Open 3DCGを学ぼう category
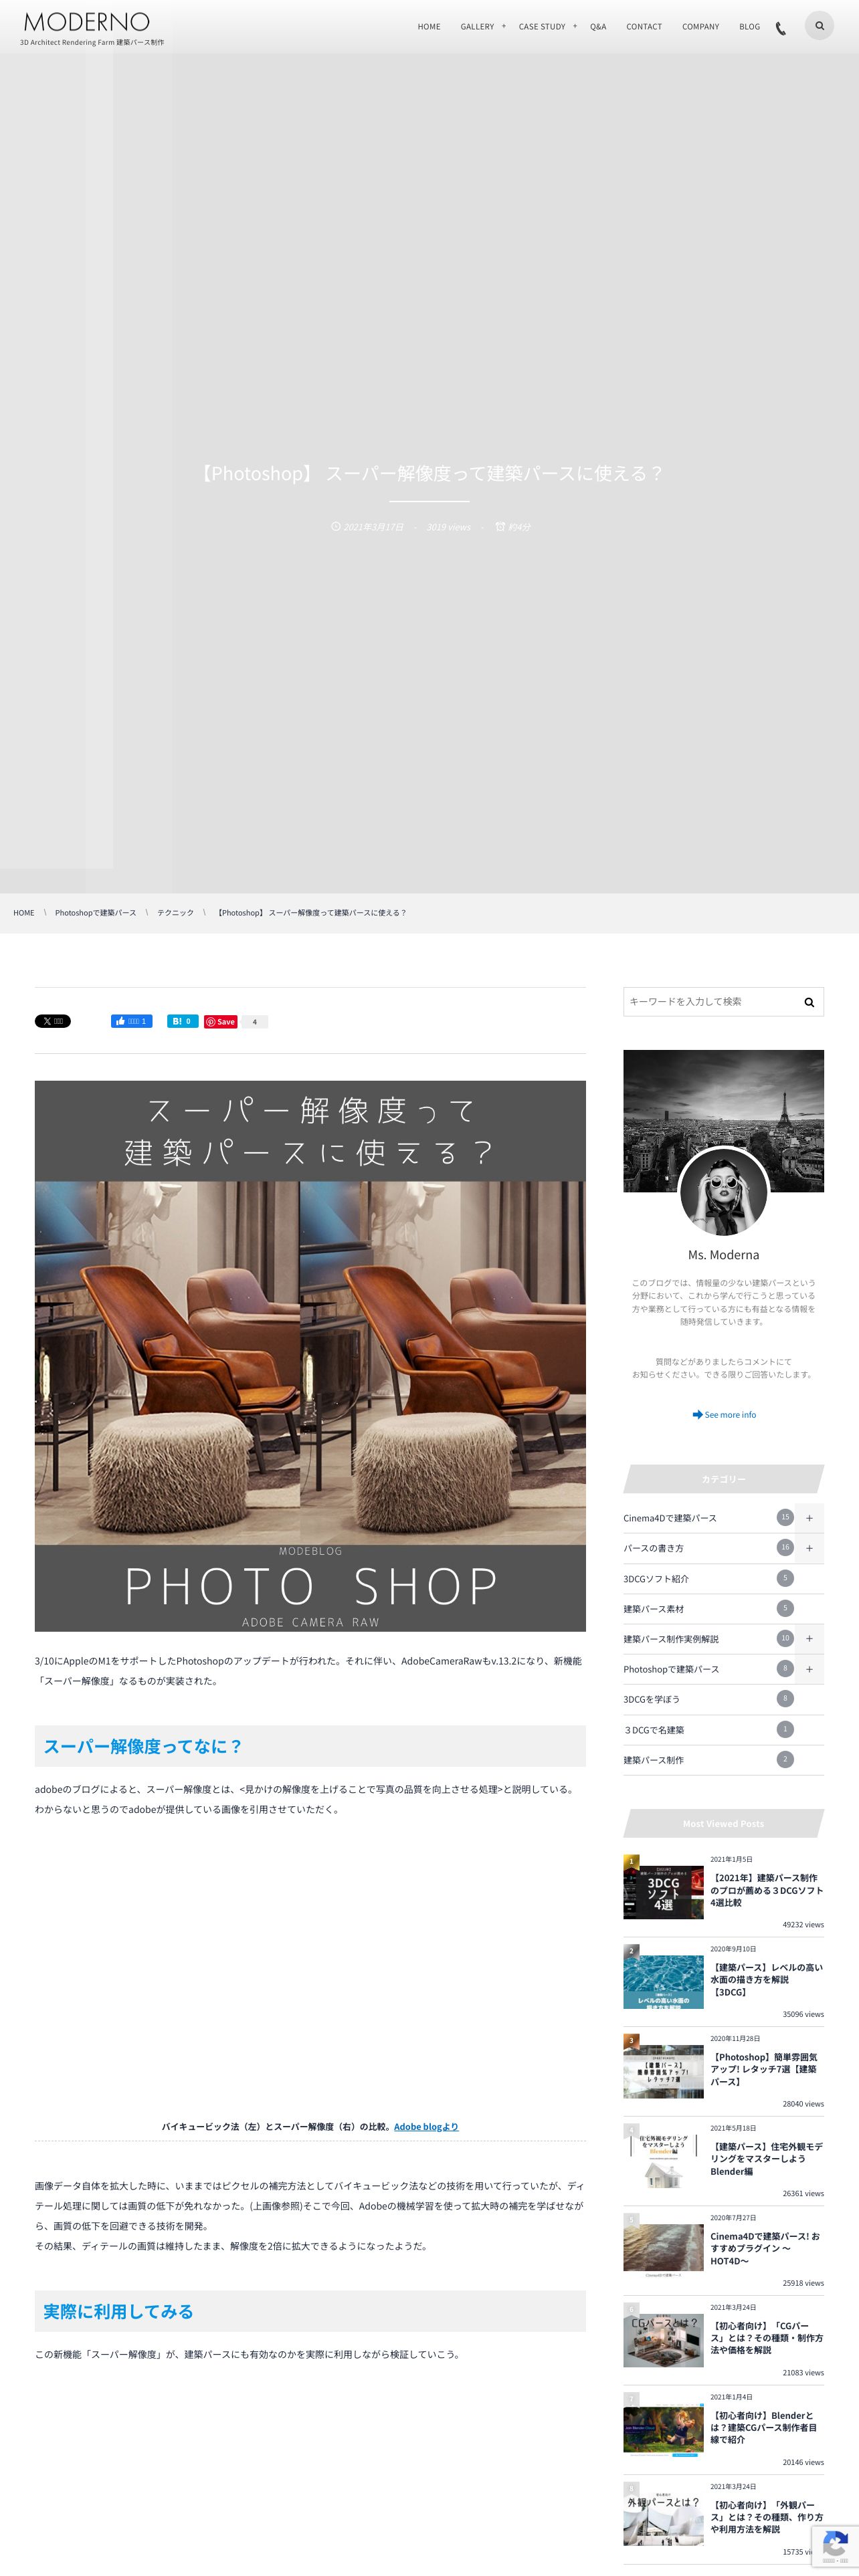Image resolution: width=859 pixels, height=2576 pixels. coord(651,1699)
